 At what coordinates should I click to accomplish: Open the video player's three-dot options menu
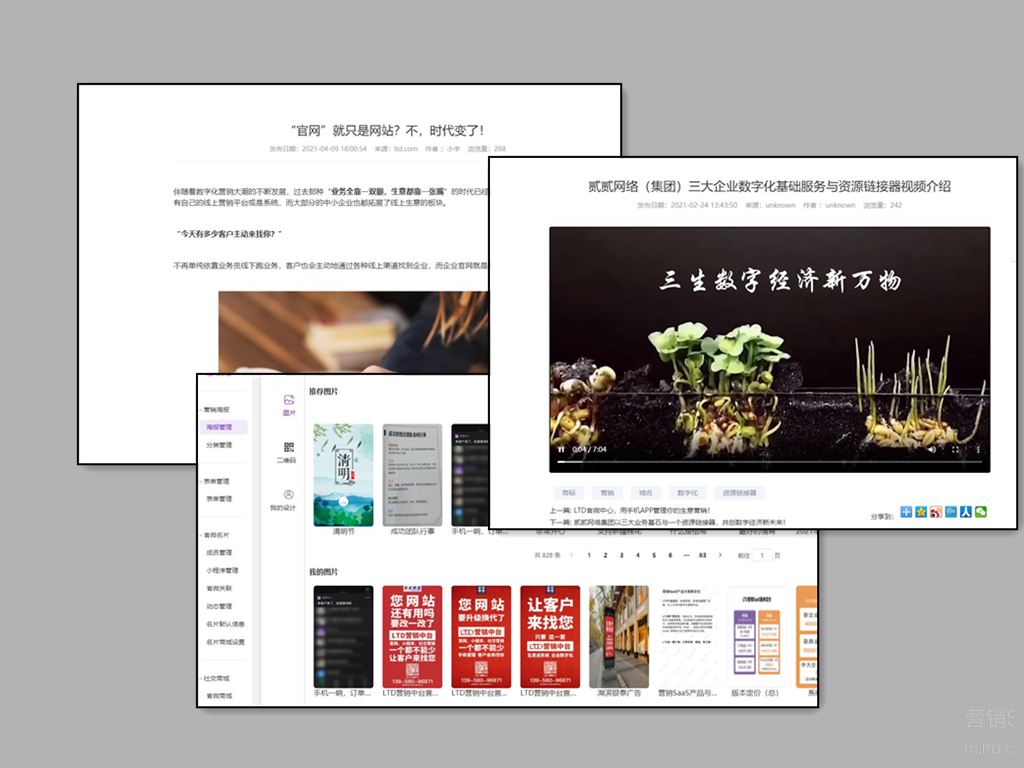pos(978,450)
